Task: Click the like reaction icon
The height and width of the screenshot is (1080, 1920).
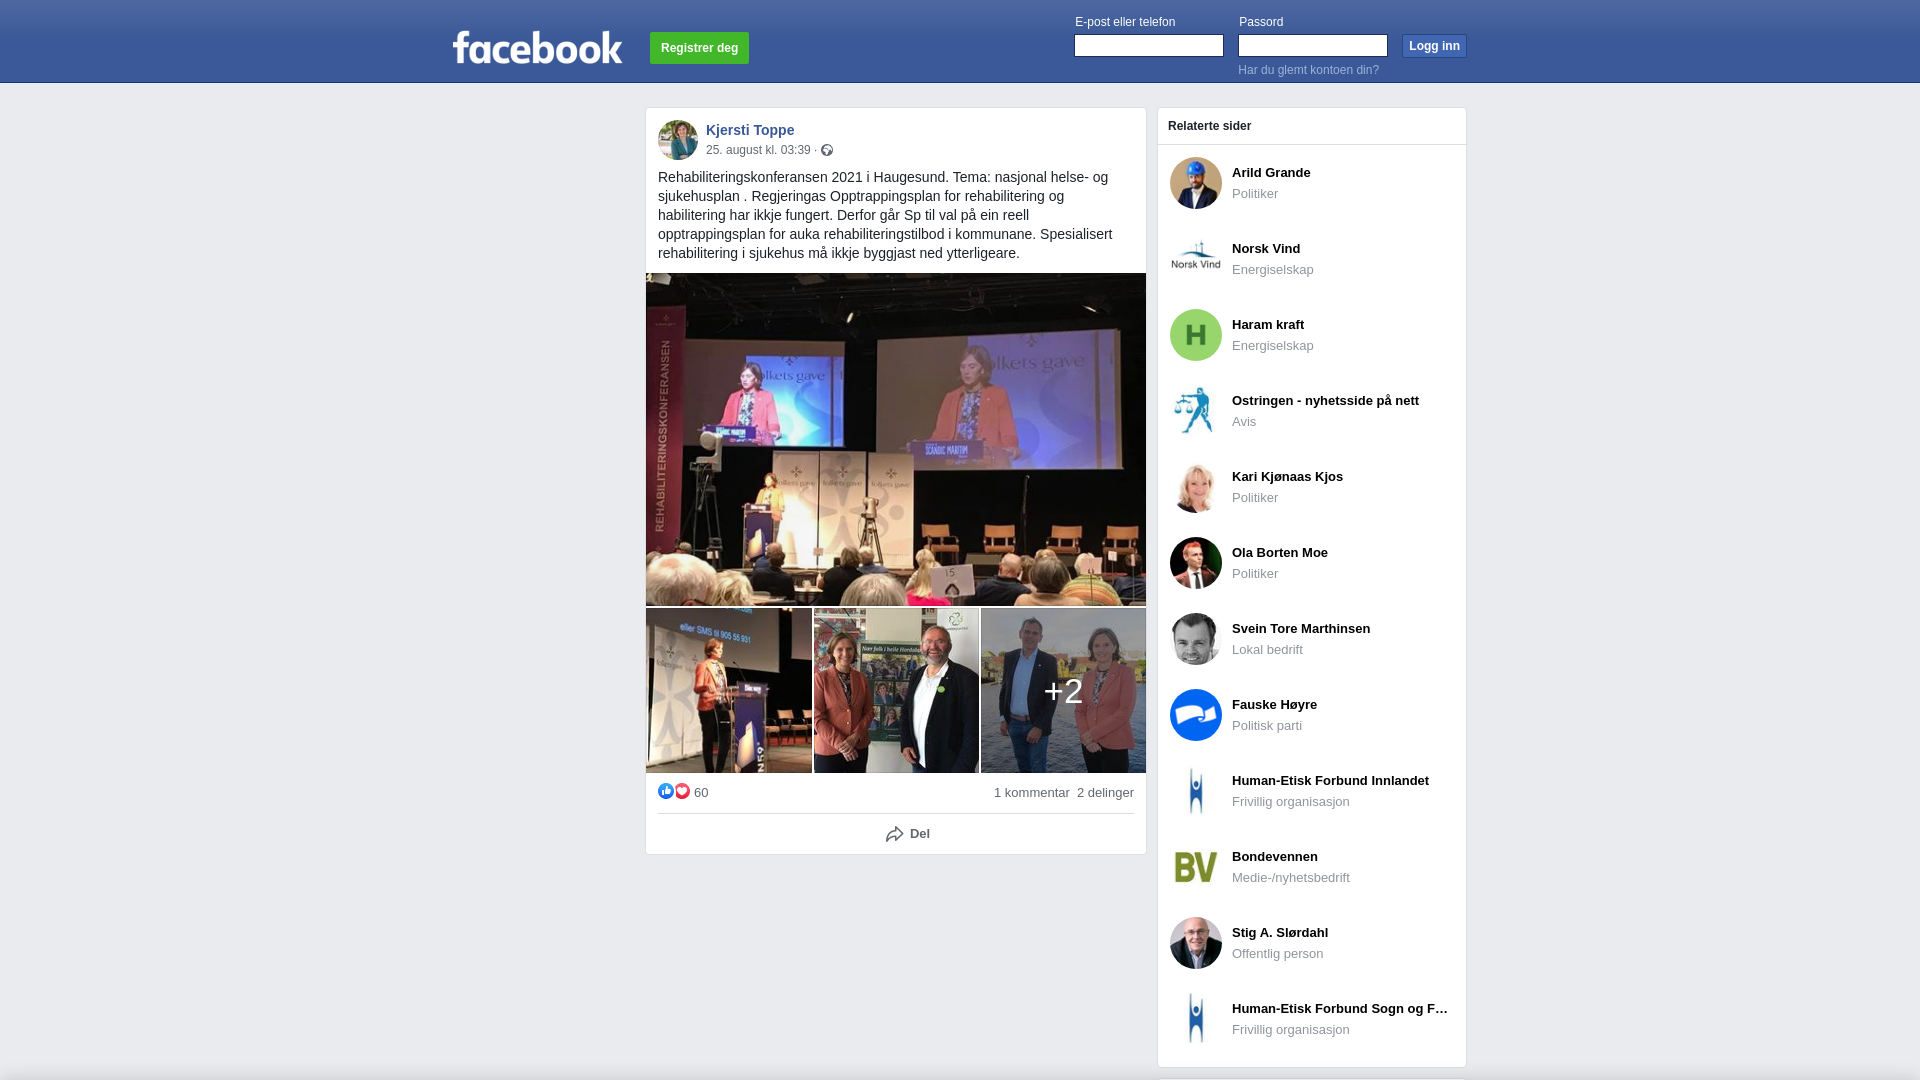Action: click(x=666, y=791)
